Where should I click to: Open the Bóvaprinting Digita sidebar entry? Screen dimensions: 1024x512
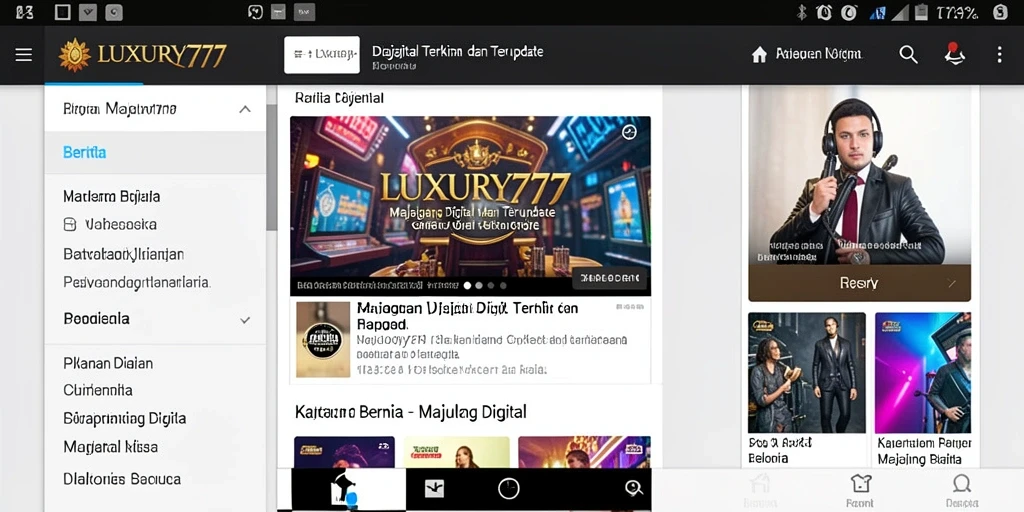point(125,419)
